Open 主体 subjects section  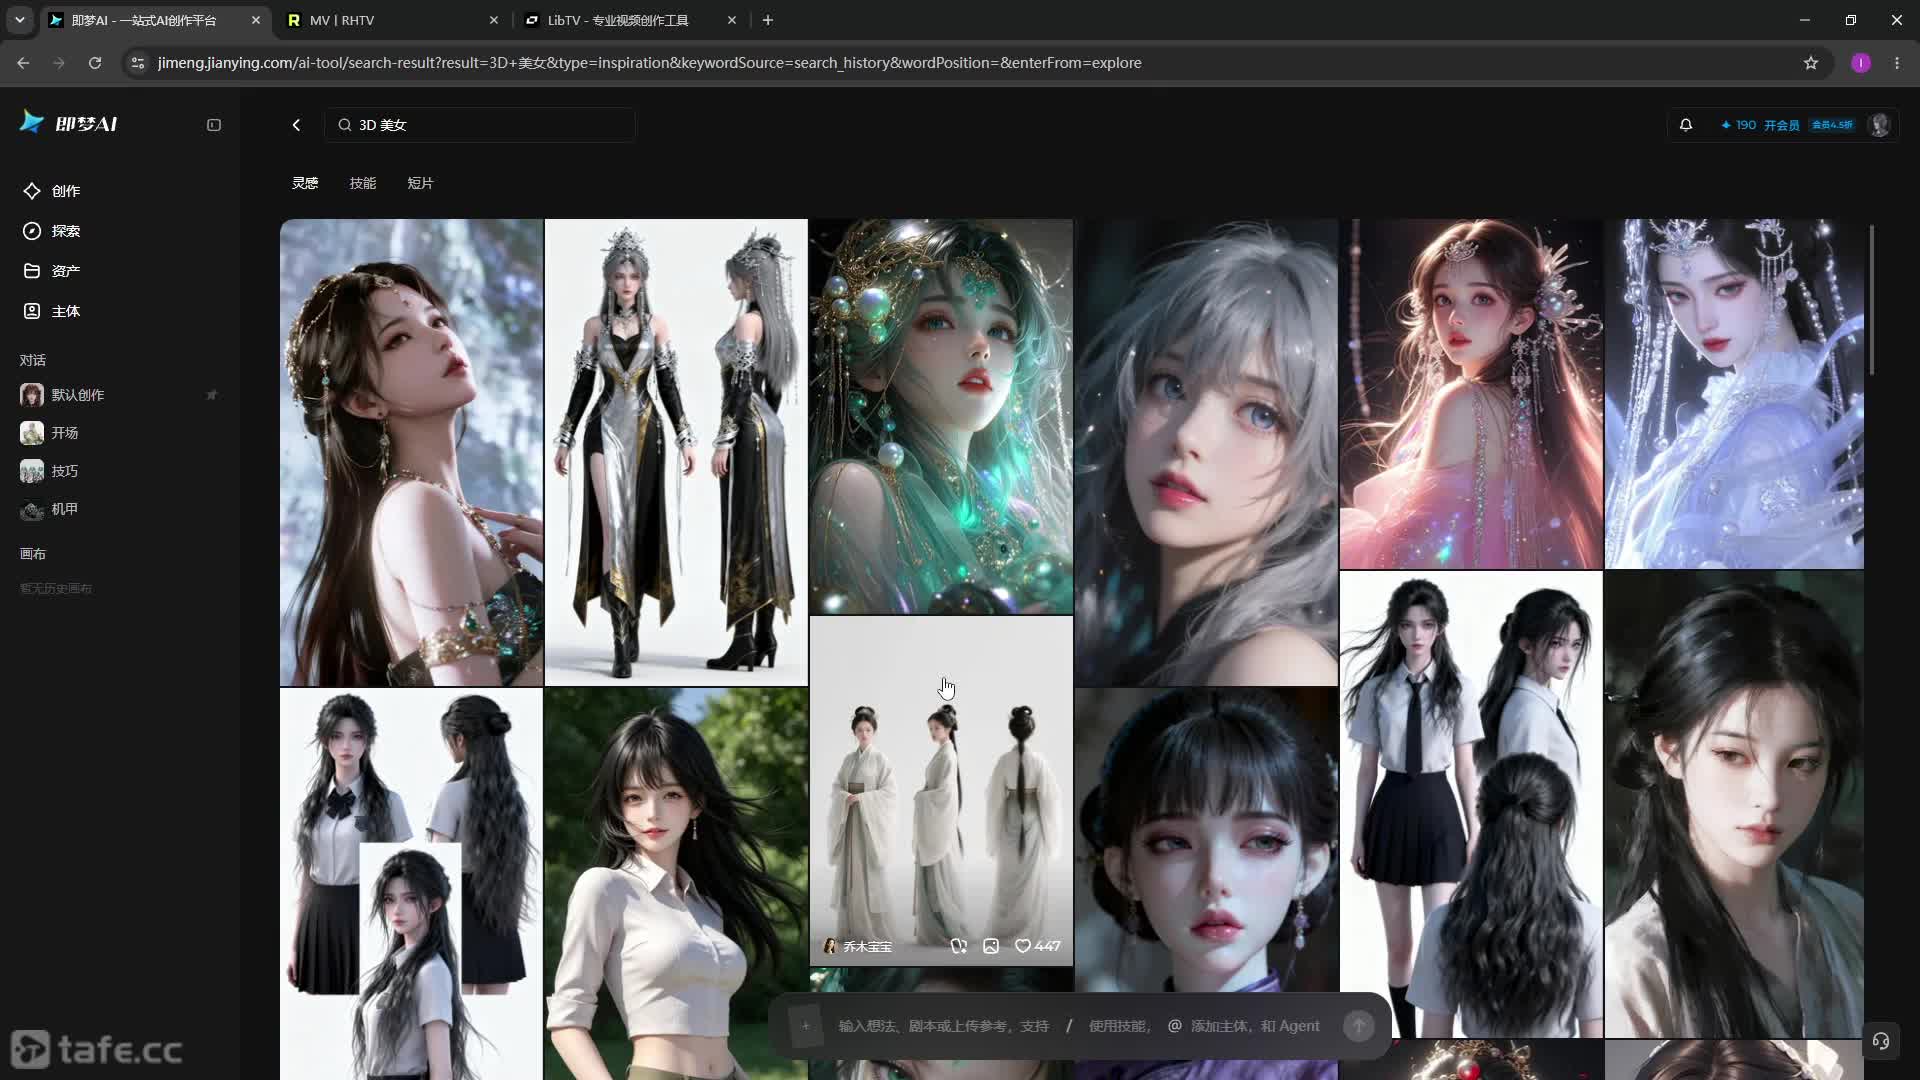coord(52,311)
